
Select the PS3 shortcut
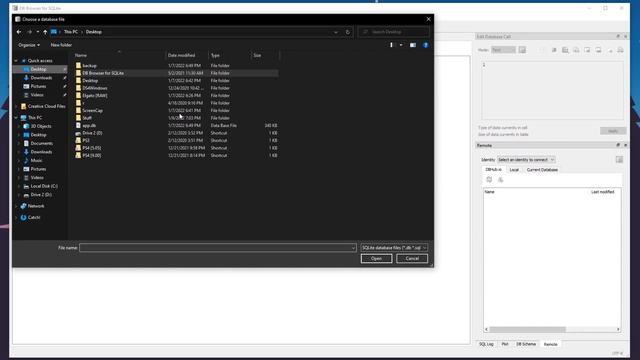tap(176, 140)
